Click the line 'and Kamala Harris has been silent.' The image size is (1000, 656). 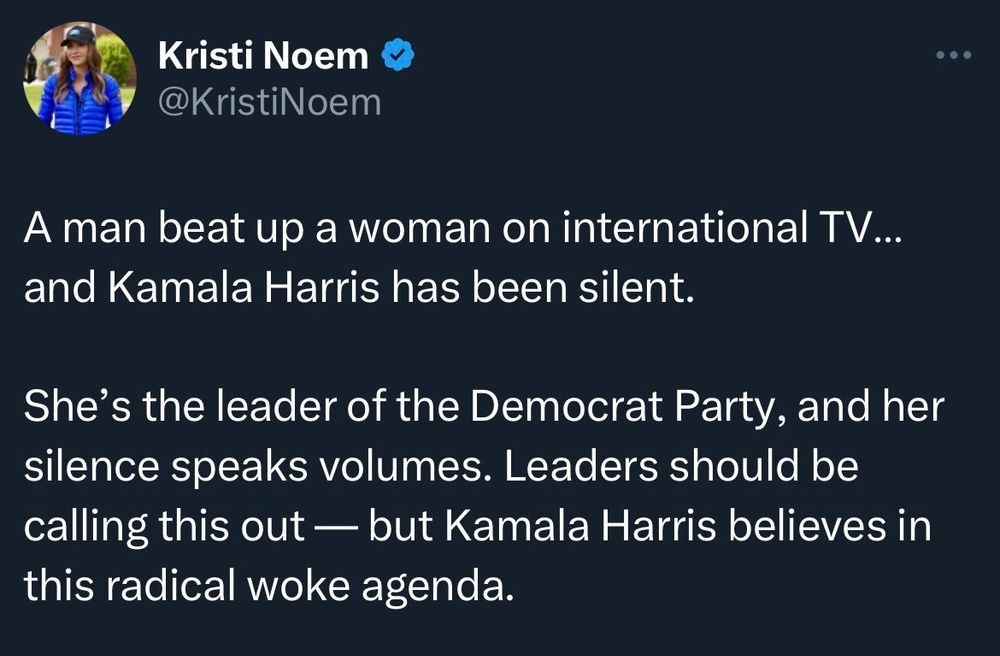[x=359, y=288]
